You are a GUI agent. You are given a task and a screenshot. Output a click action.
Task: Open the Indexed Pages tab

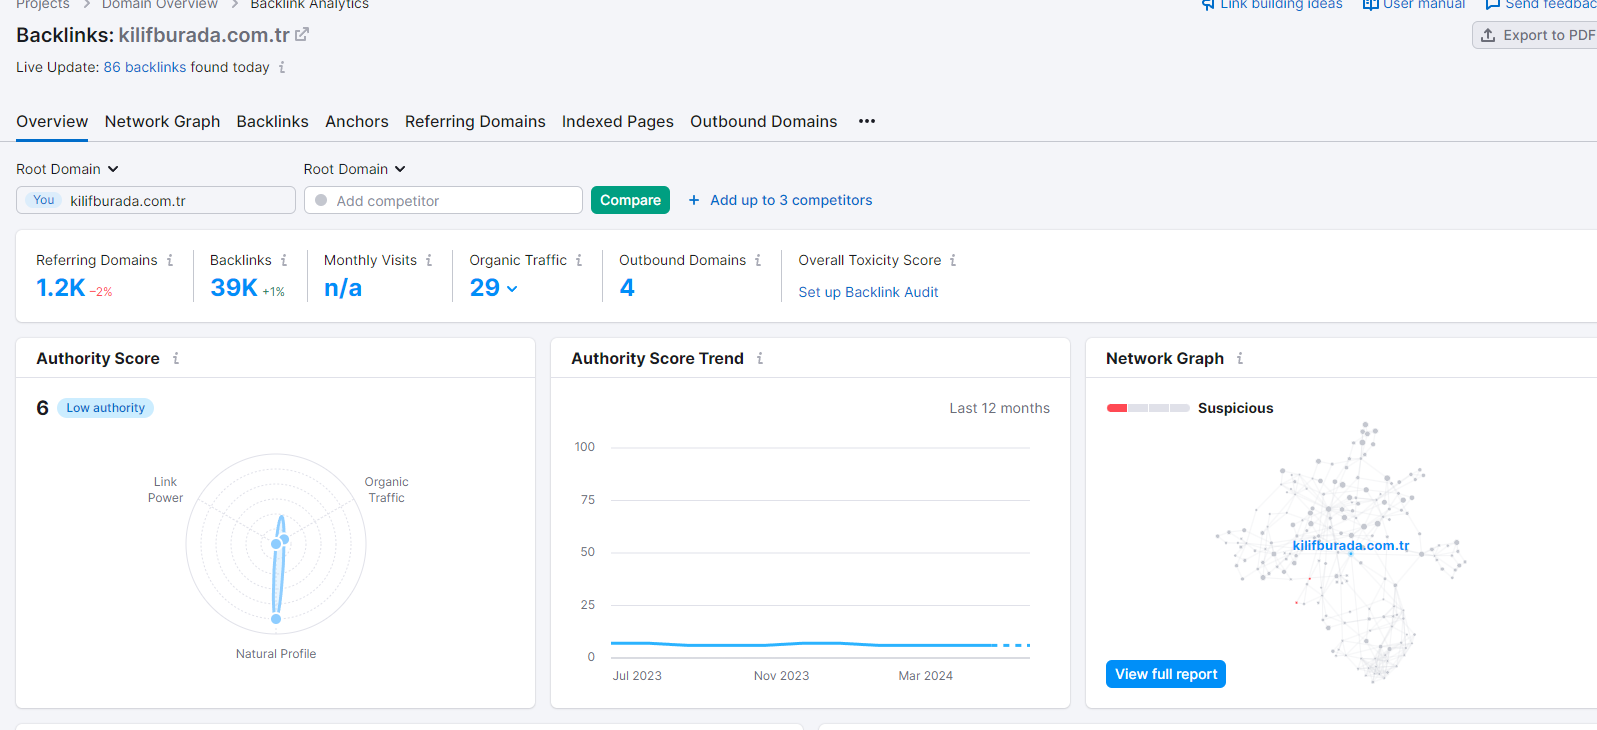pyautogui.click(x=618, y=121)
